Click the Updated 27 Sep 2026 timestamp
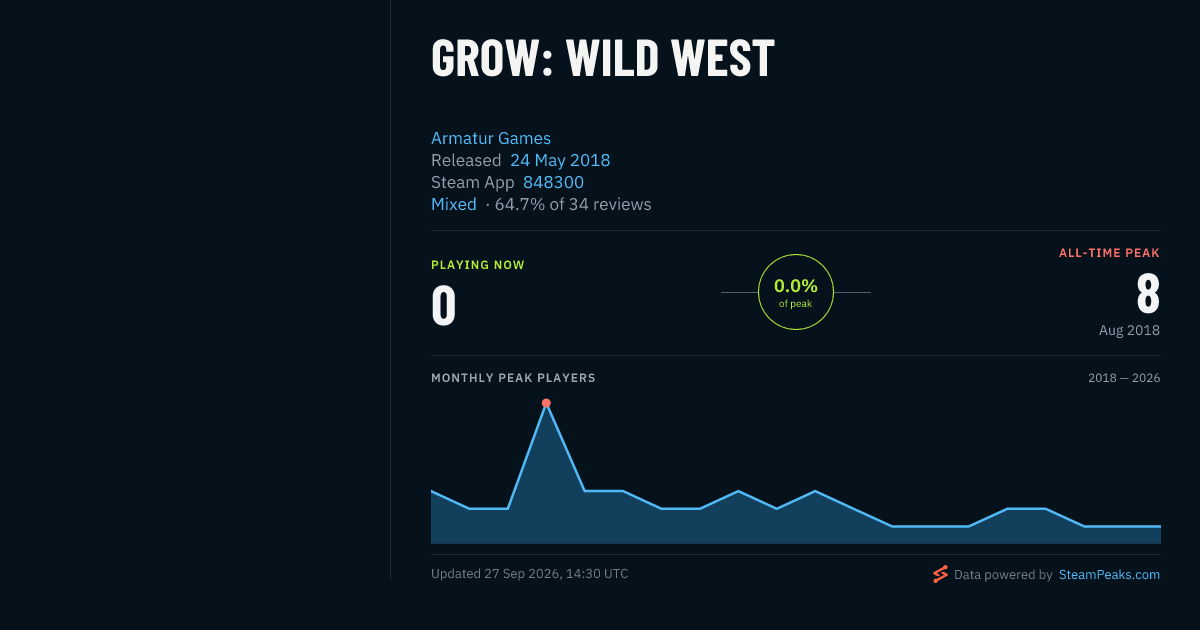Screen dimensions: 1200x630 coord(530,574)
